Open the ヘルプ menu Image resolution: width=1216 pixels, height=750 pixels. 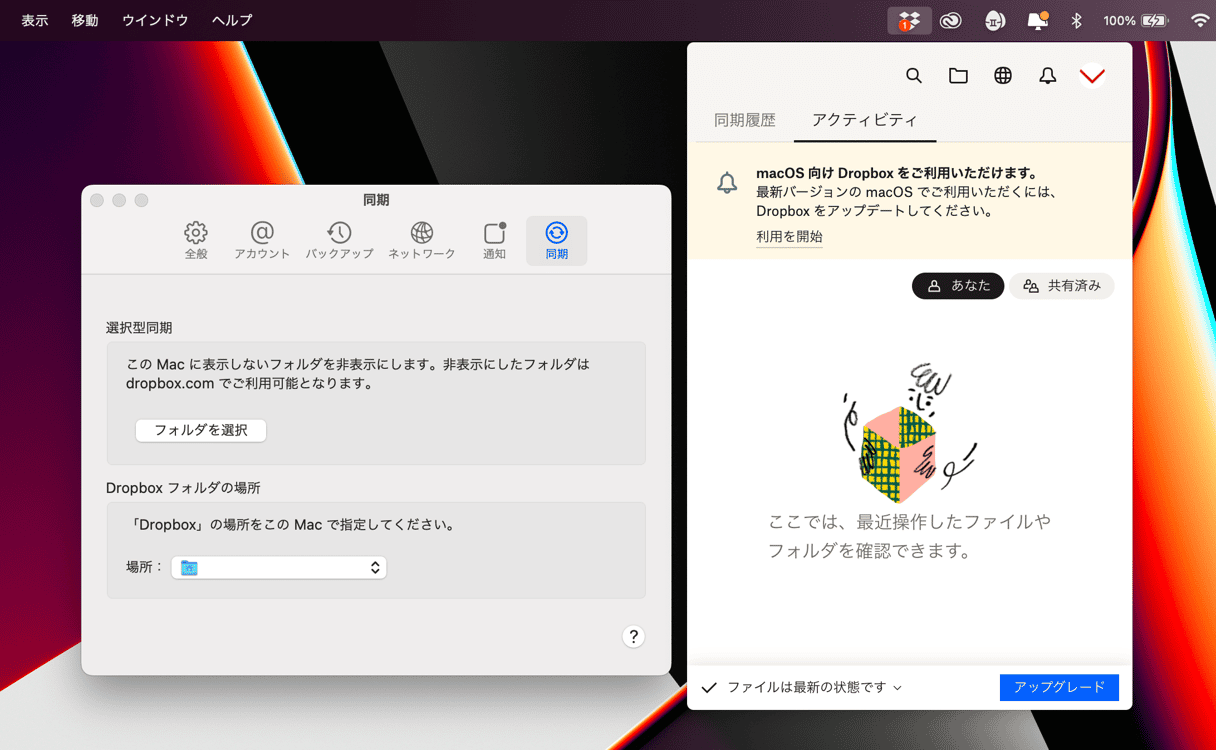coord(232,20)
